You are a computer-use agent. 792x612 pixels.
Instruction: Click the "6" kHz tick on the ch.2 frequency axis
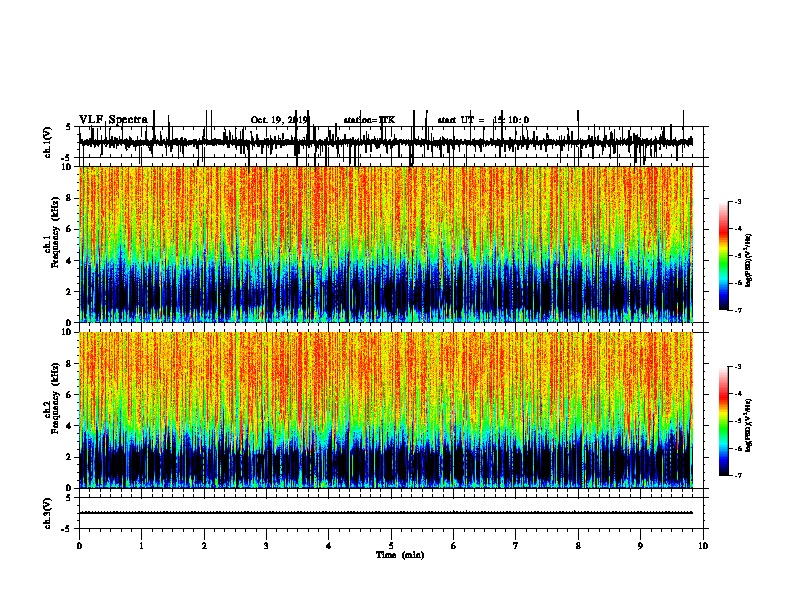(x=69, y=395)
